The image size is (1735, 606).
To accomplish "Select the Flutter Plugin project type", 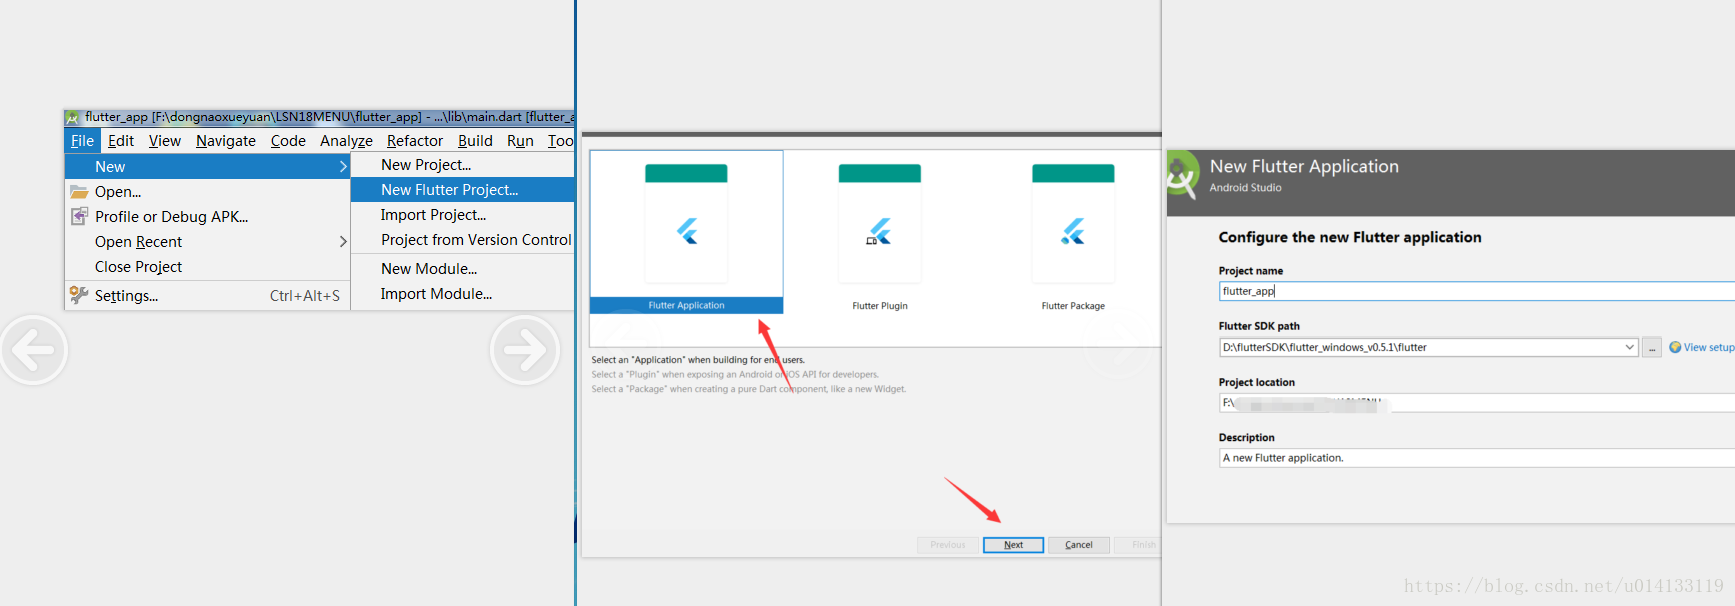I will click(x=879, y=232).
